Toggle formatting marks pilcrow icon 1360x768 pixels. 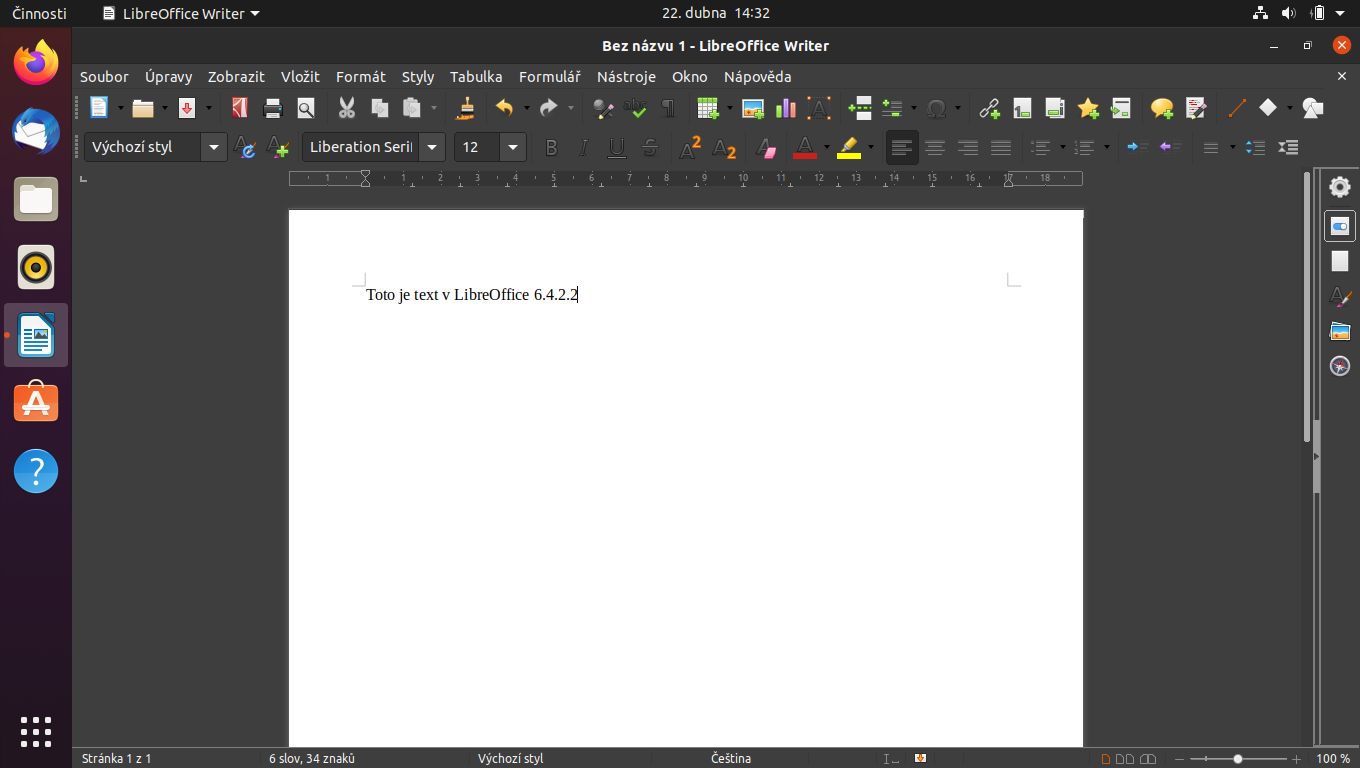[668, 108]
